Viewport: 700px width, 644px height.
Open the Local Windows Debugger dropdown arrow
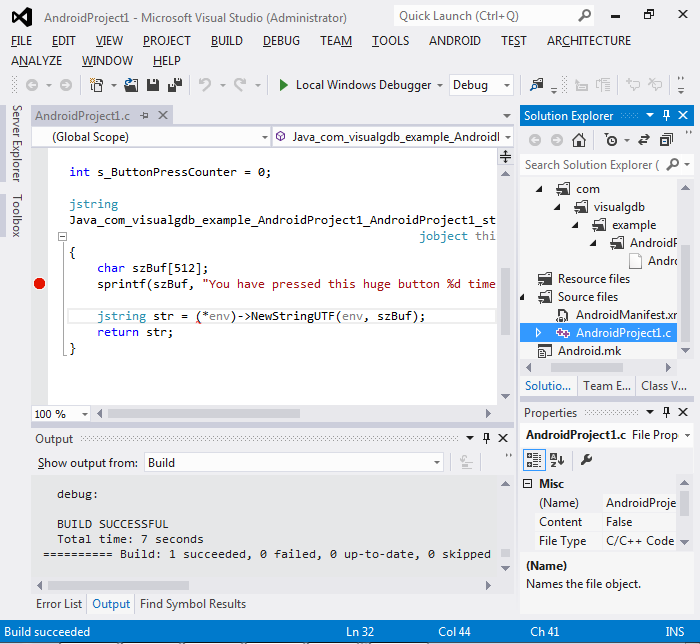[x=440, y=85]
